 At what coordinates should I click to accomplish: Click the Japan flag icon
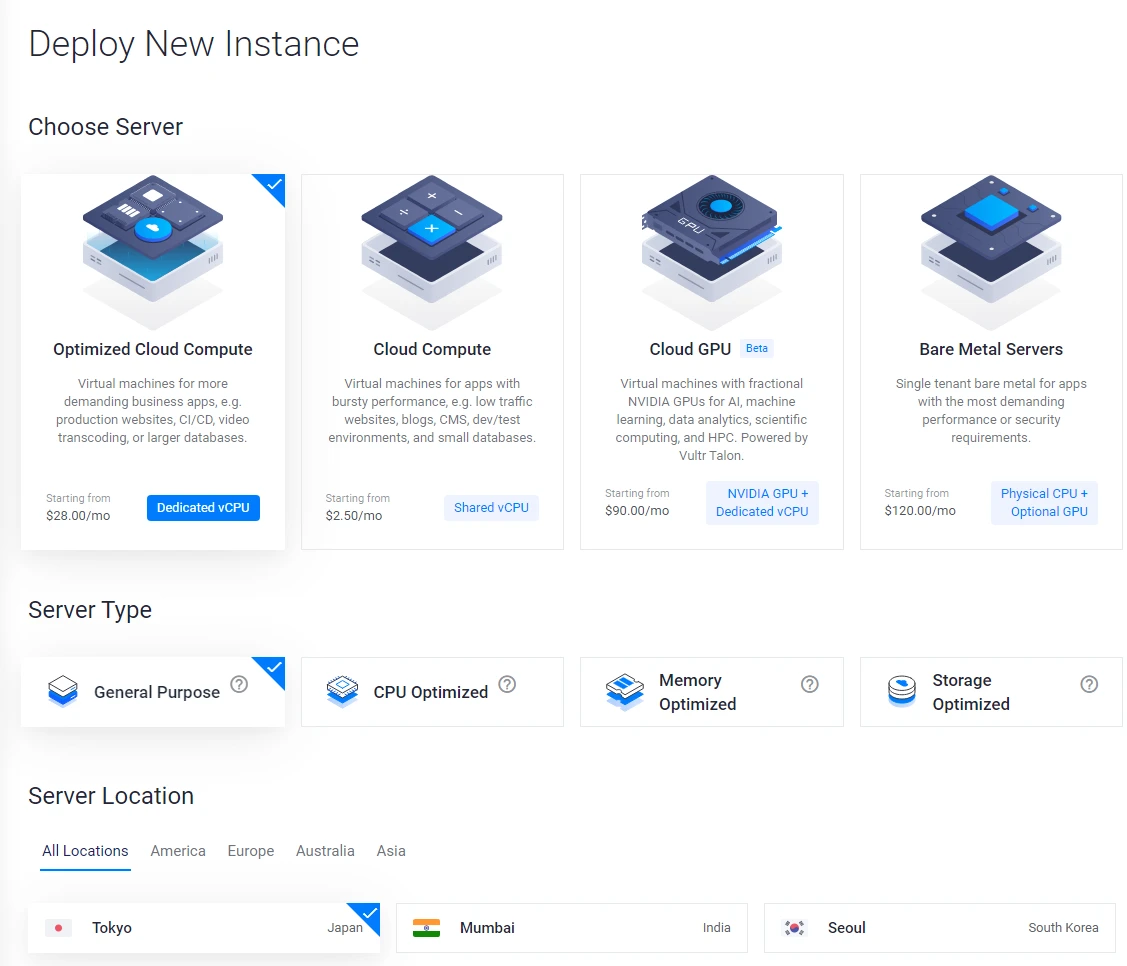(x=58, y=928)
